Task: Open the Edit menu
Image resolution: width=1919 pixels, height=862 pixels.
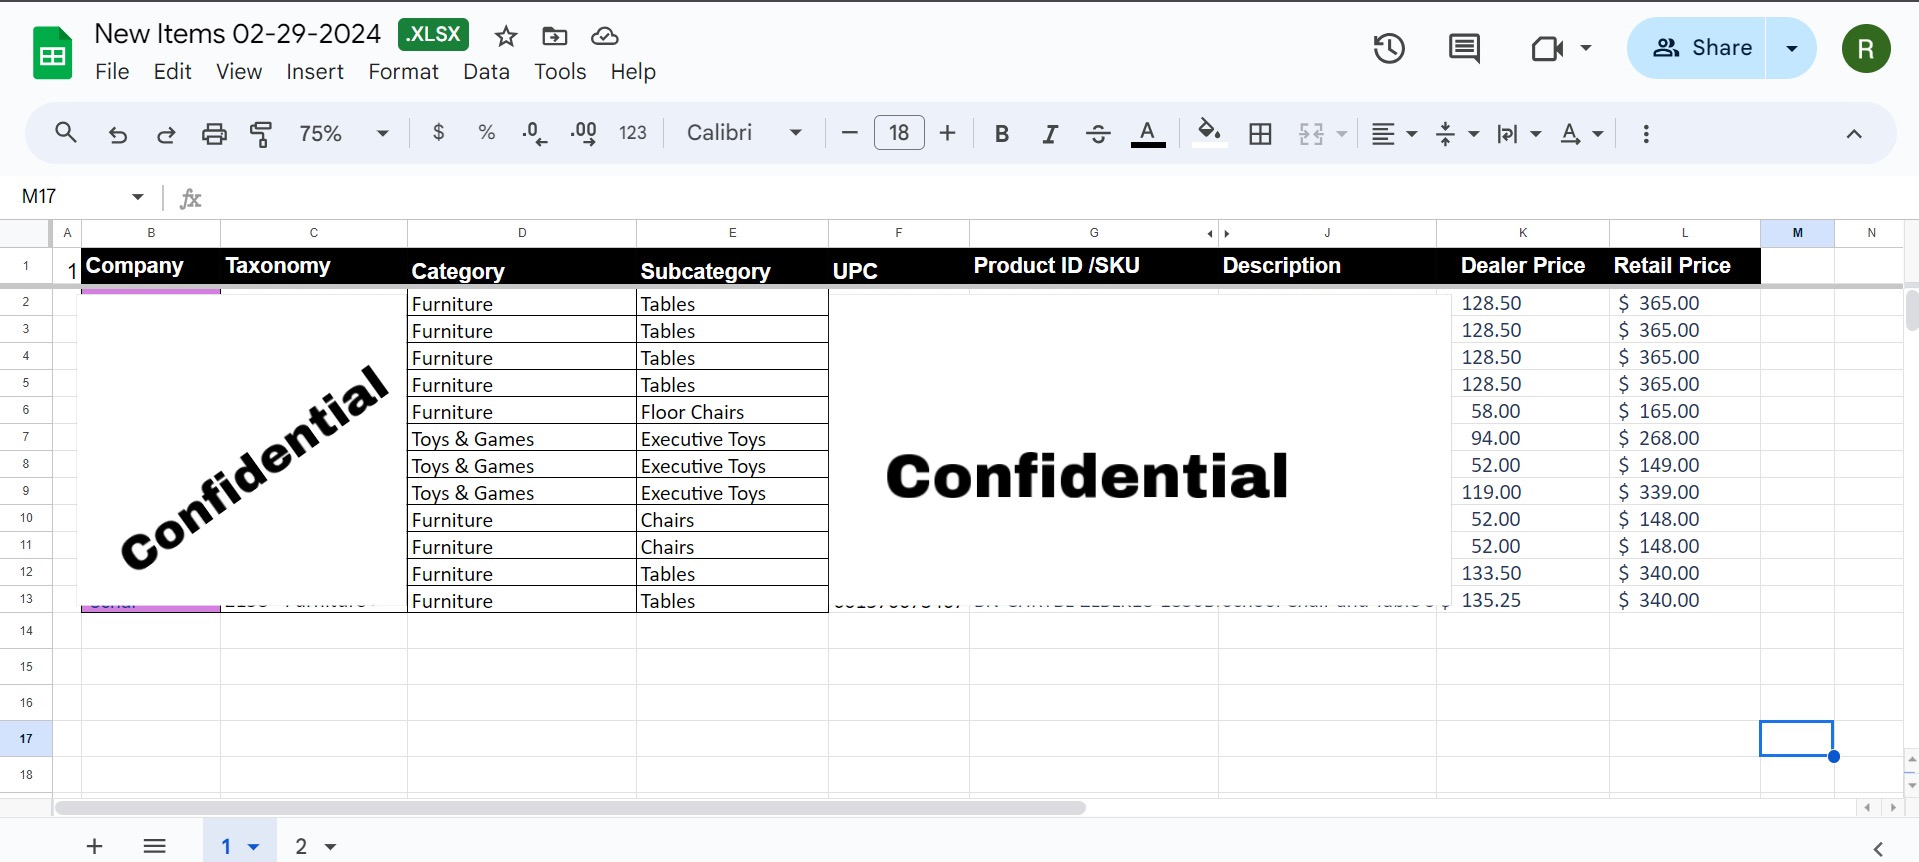Action: coord(172,72)
